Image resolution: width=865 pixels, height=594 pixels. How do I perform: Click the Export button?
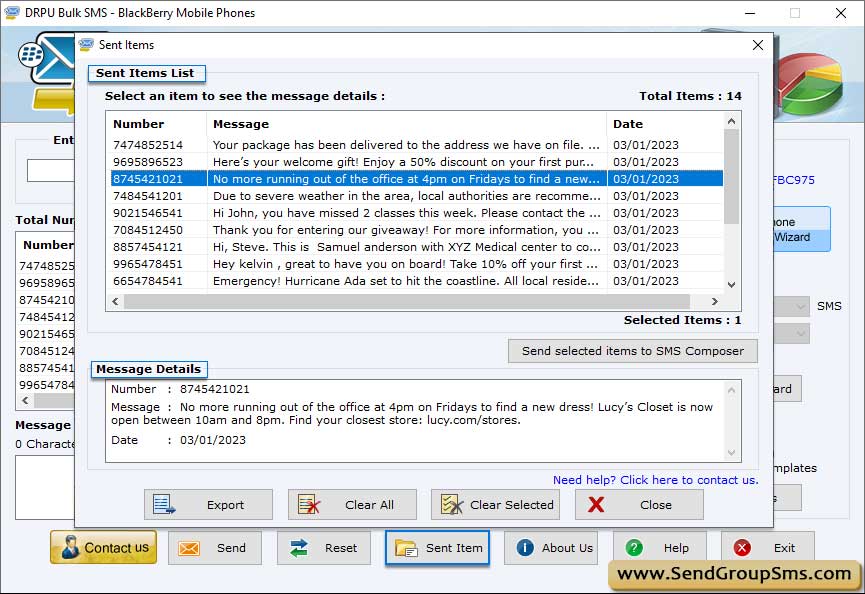pos(209,504)
